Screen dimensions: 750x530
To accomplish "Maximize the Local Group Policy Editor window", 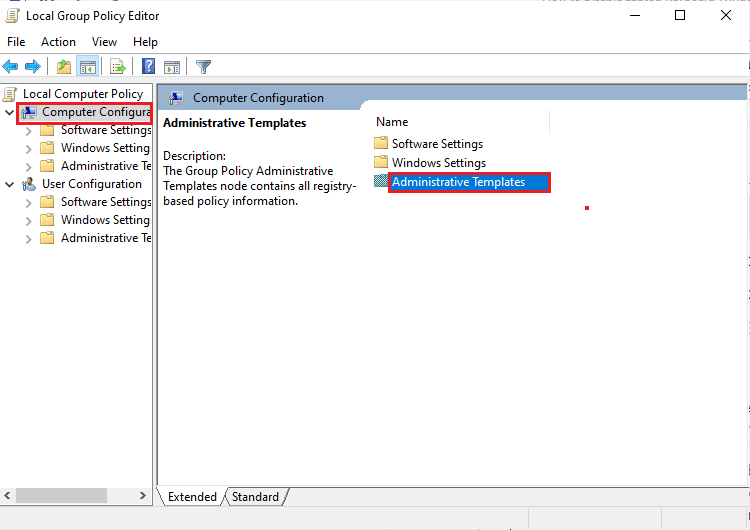I will pyautogui.click(x=680, y=15).
